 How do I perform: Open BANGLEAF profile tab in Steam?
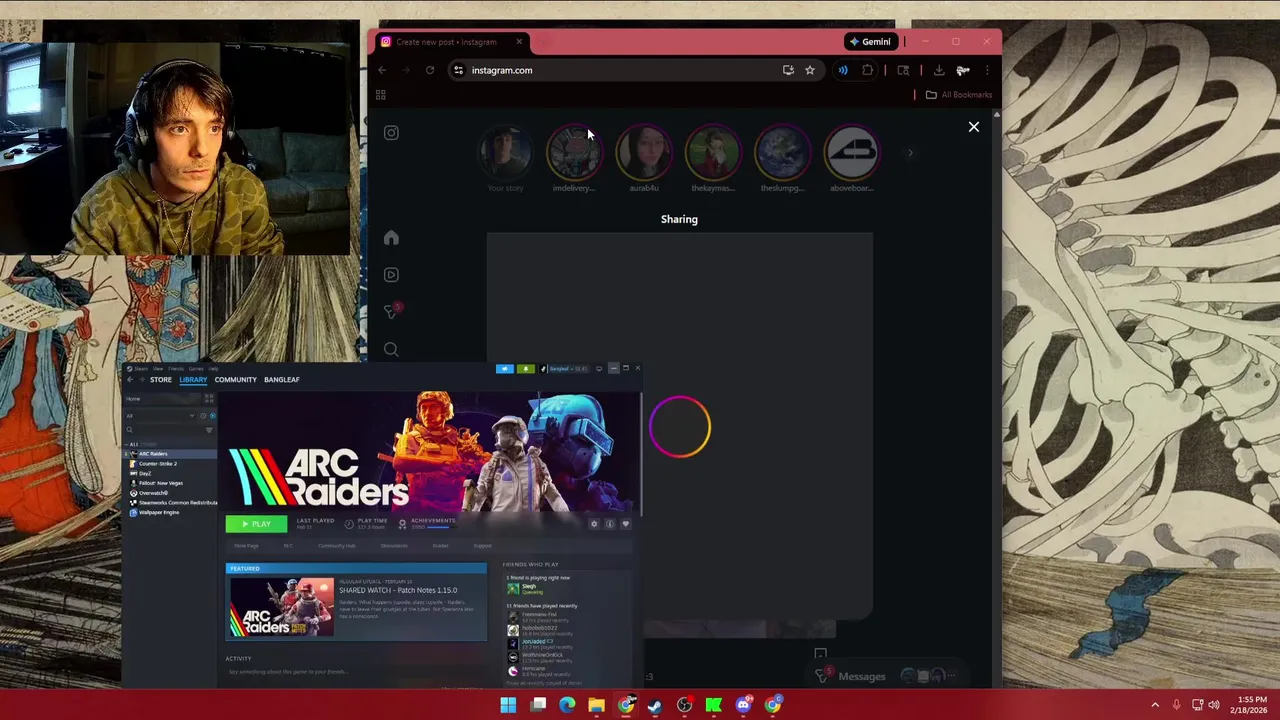[x=282, y=380]
